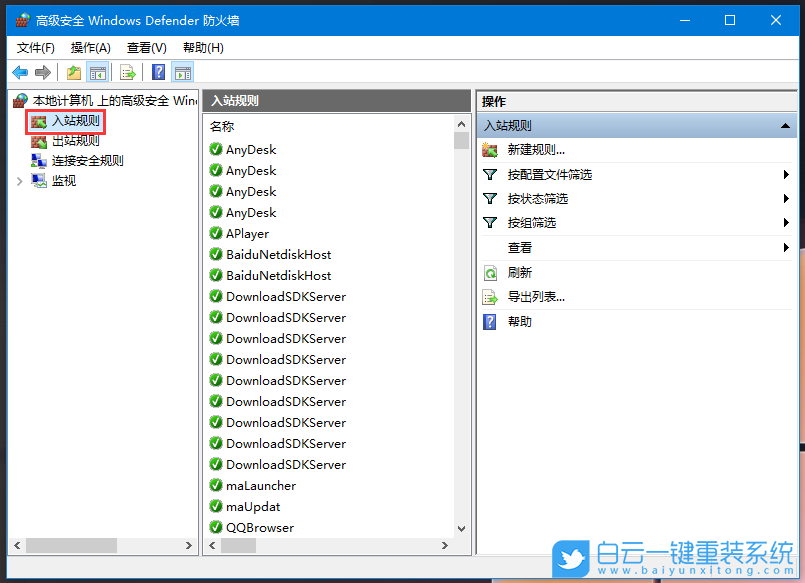Click the enabled checkmark next to QQBrowser rule

click(x=215, y=527)
